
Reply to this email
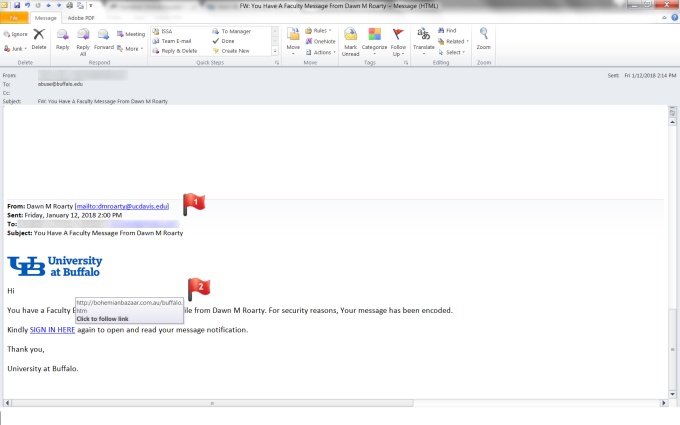click(62, 39)
